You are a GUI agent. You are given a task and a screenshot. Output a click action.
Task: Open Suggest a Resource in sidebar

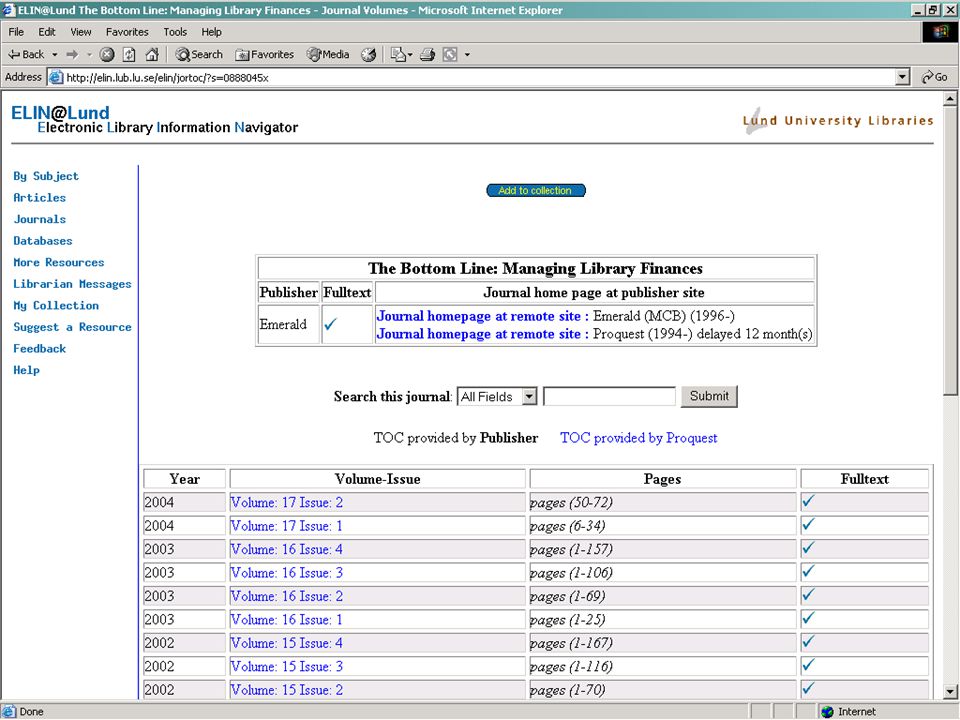coord(72,326)
